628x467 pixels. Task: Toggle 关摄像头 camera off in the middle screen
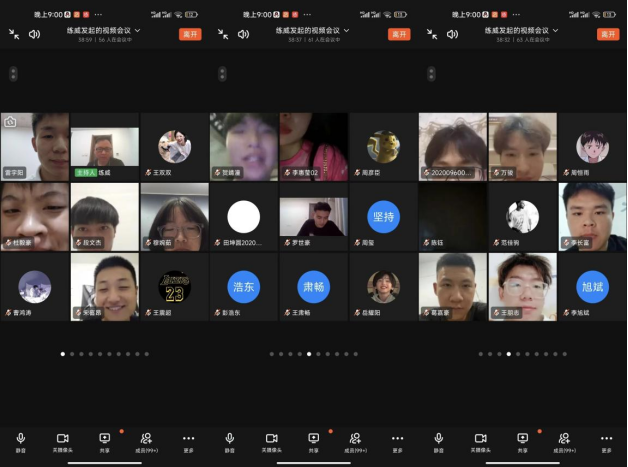point(271,441)
